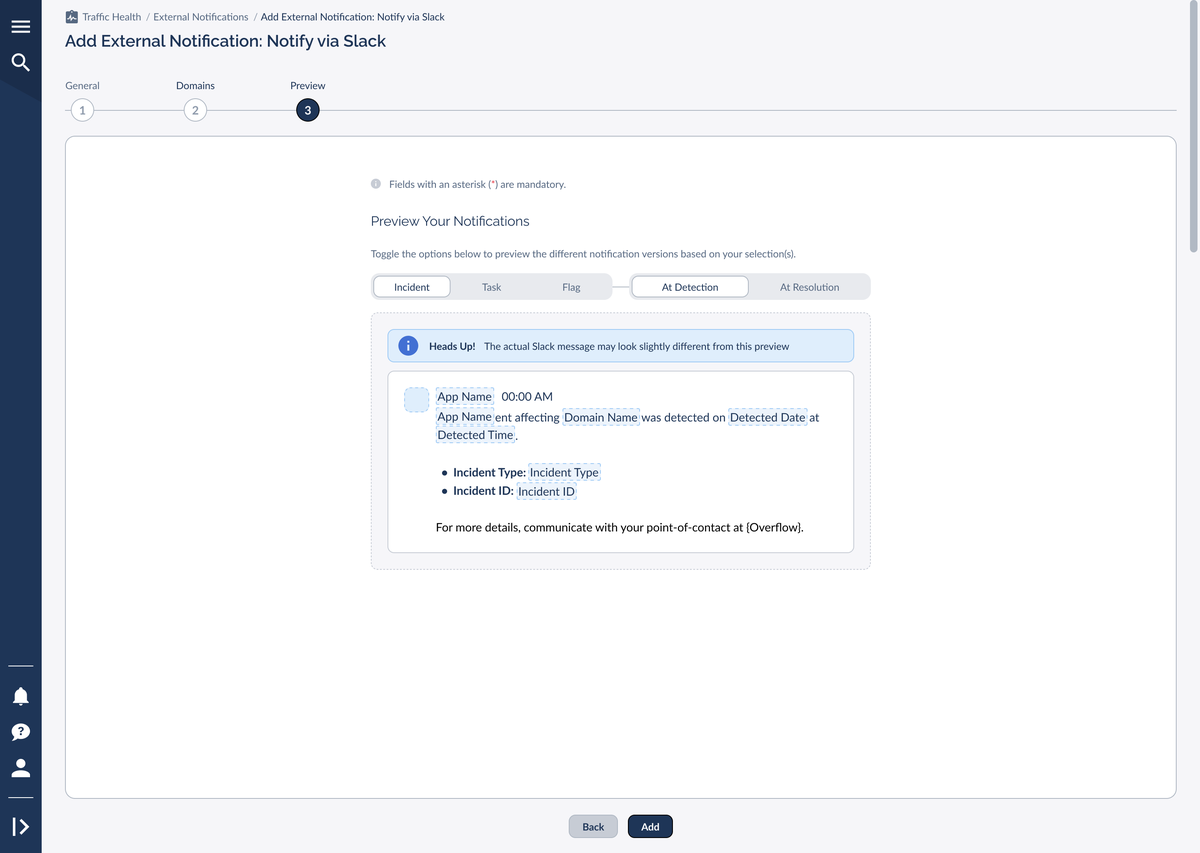
Task: Click the Heads Up! label
Action: tap(452, 346)
